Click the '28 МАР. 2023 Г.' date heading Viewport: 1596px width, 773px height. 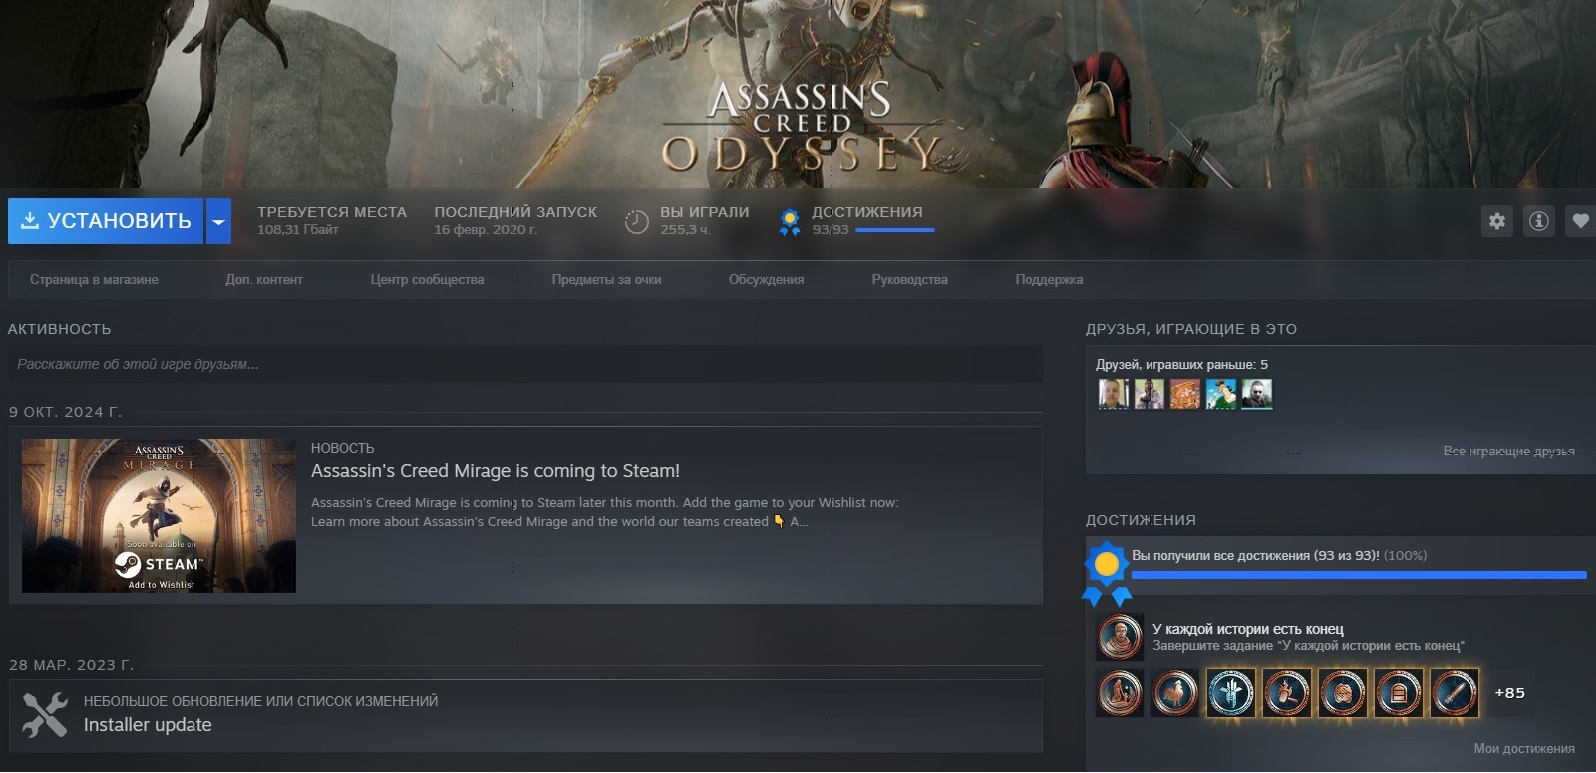coord(71,665)
